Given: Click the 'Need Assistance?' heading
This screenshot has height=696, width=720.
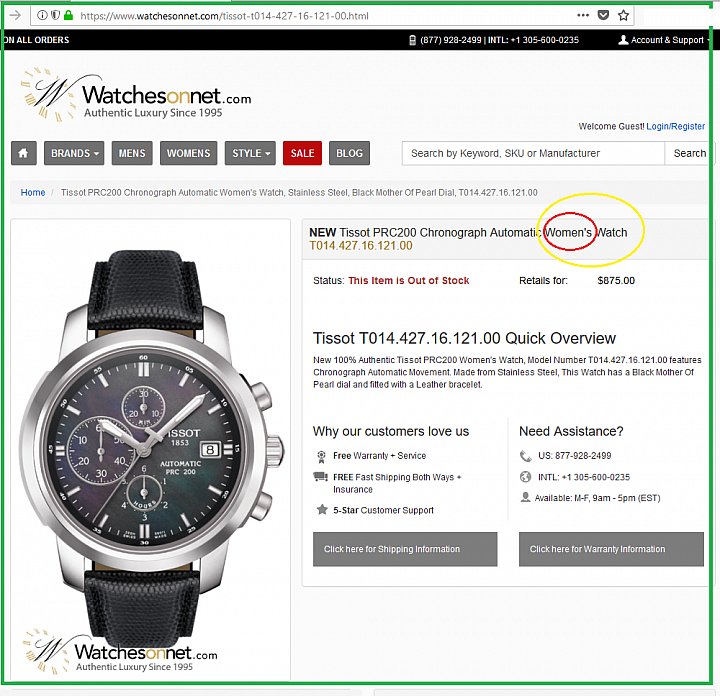Looking at the screenshot, I should (571, 432).
